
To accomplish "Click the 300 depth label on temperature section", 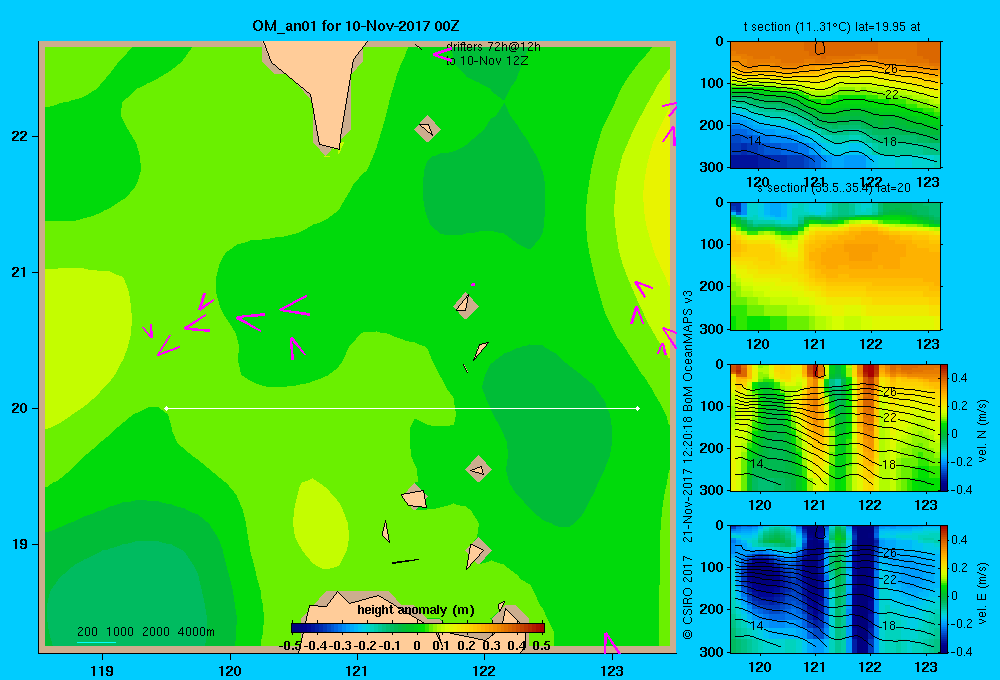I will click(x=710, y=167).
